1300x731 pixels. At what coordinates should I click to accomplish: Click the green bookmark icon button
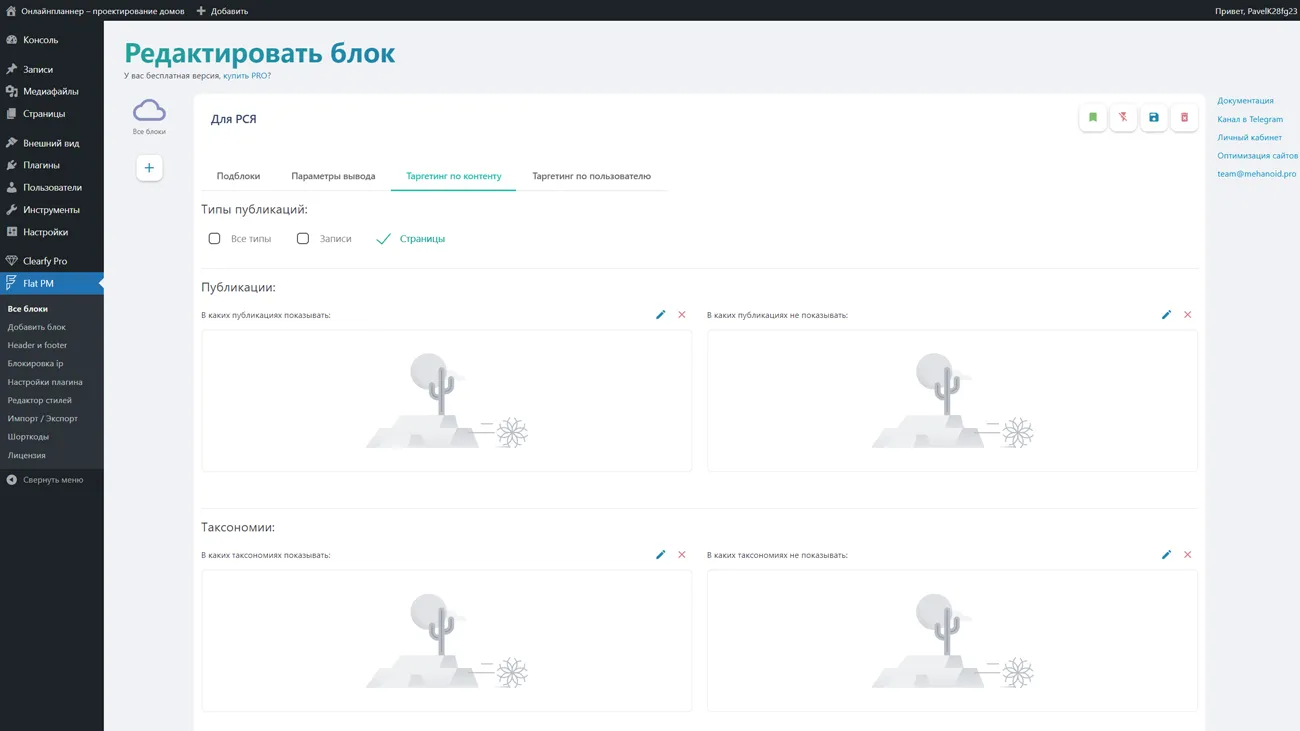tap(1092, 118)
